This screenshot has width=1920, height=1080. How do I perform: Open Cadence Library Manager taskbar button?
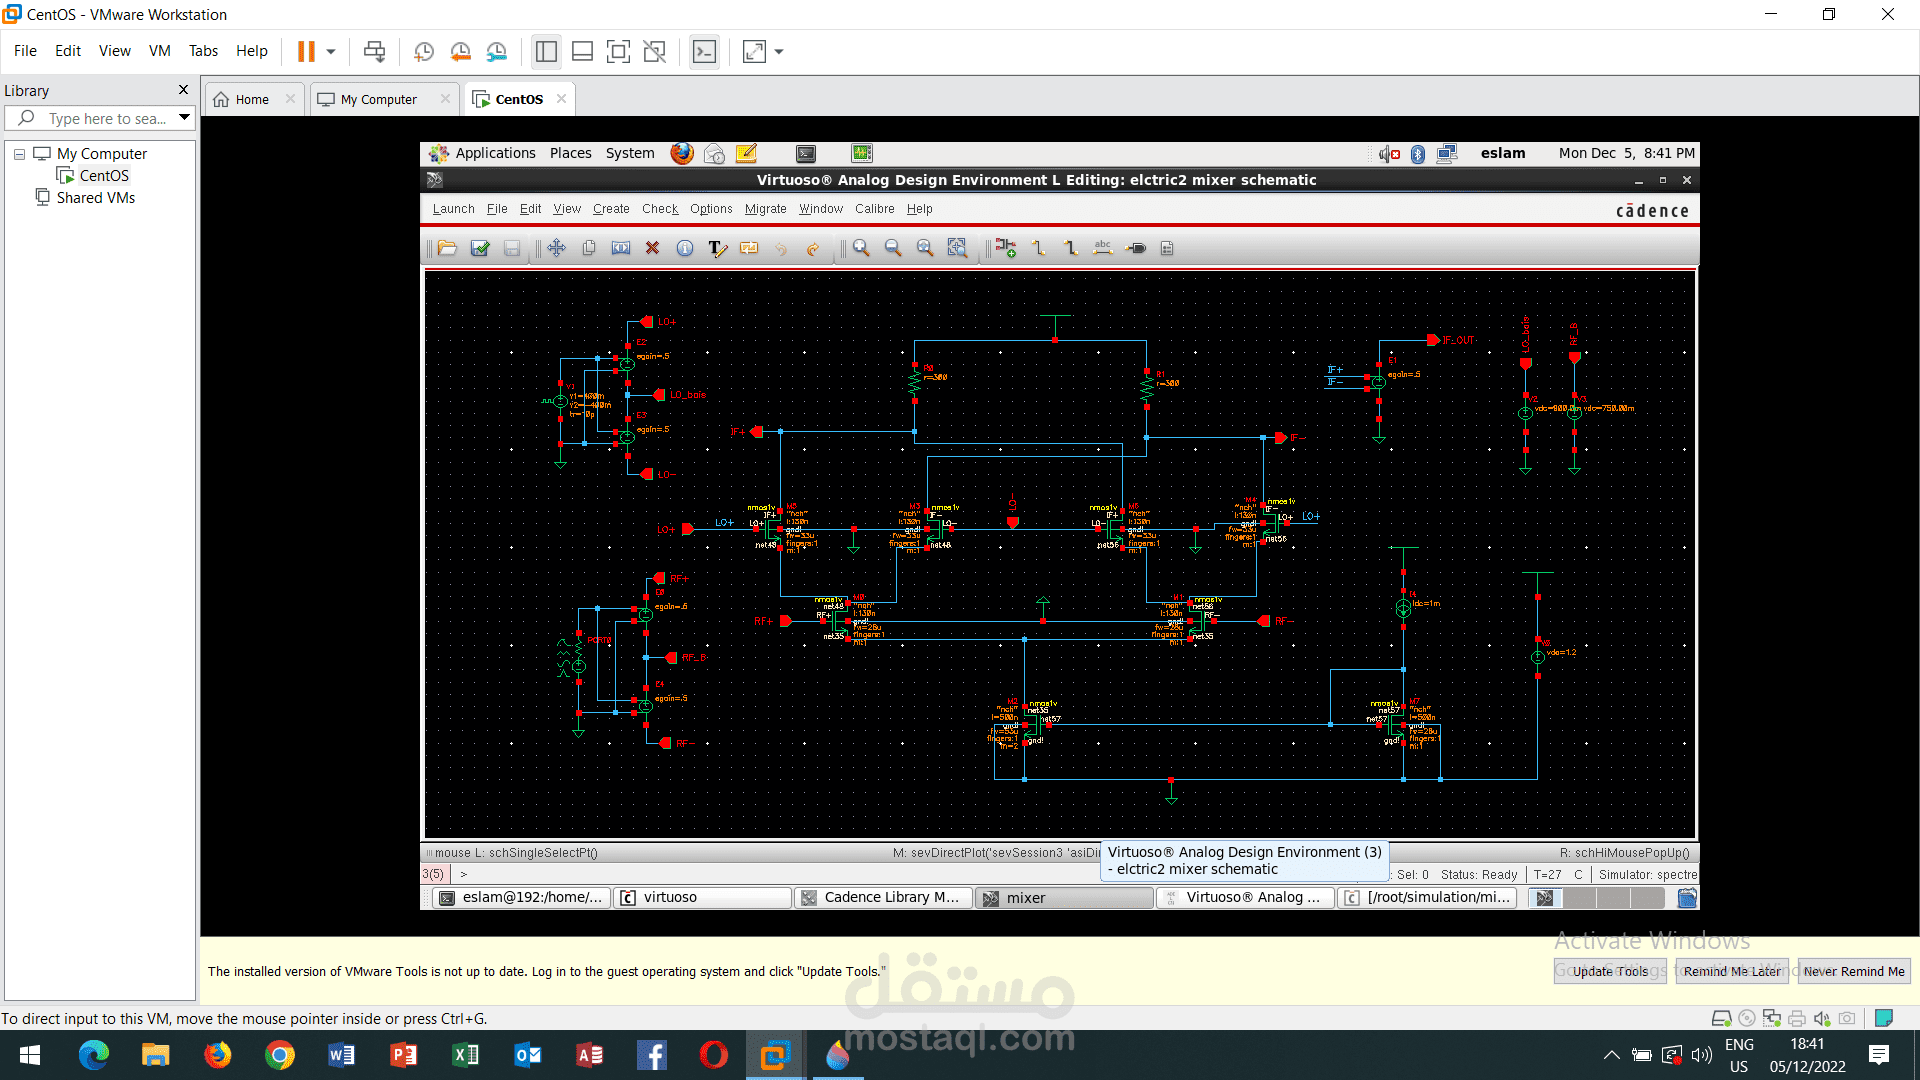click(884, 898)
